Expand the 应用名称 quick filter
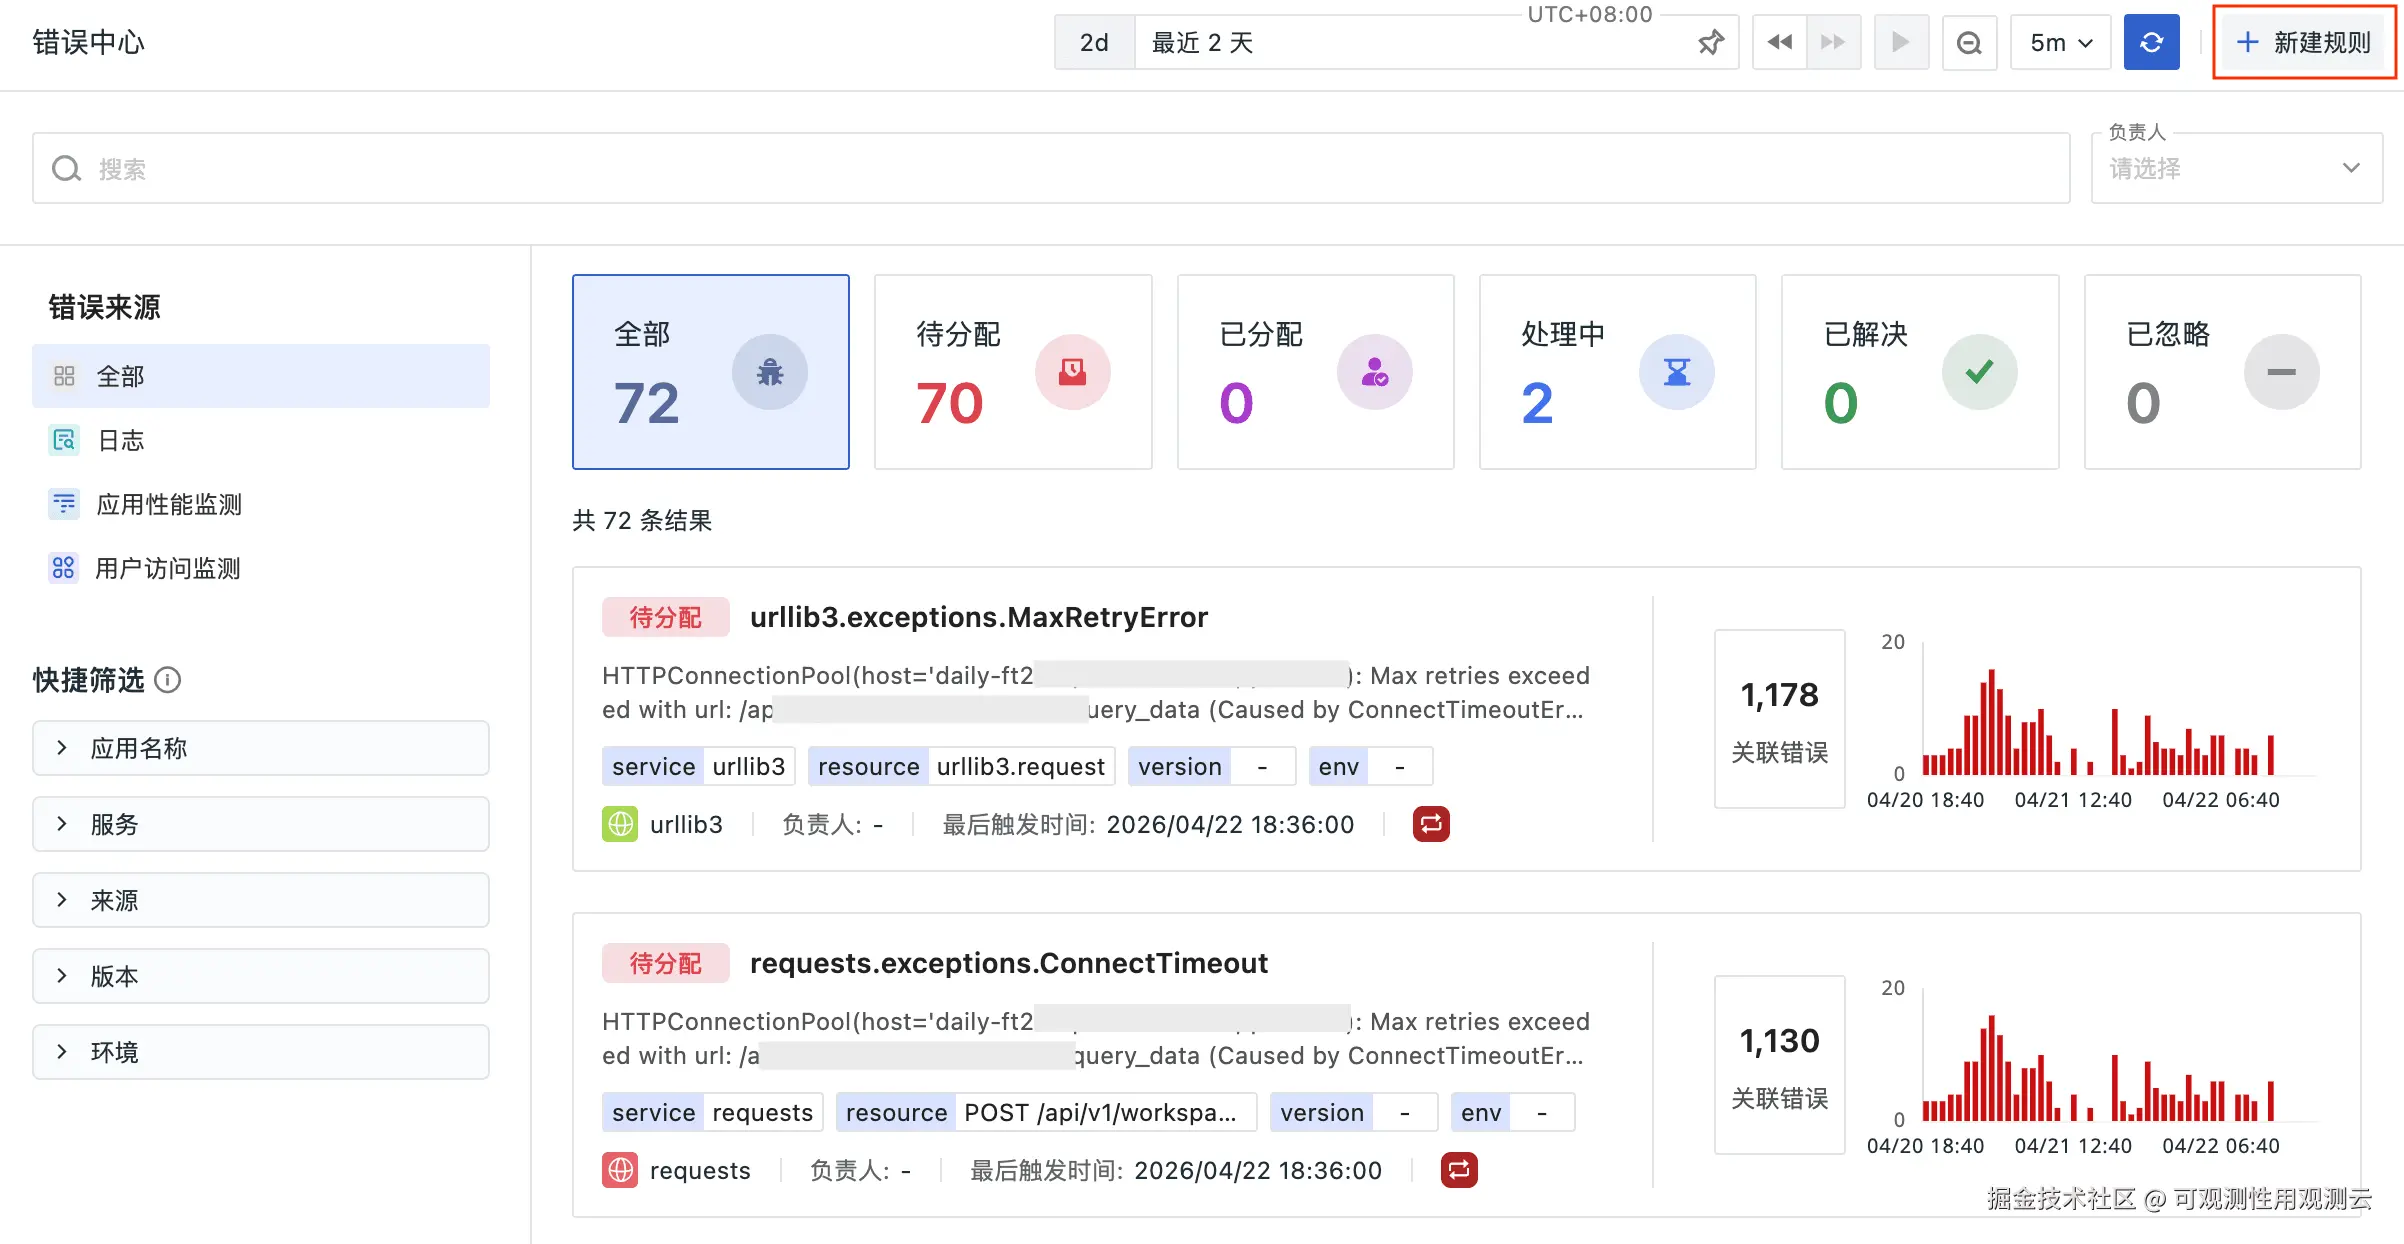Screen dimensions: 2404x1244 click(x=260, y=748)
